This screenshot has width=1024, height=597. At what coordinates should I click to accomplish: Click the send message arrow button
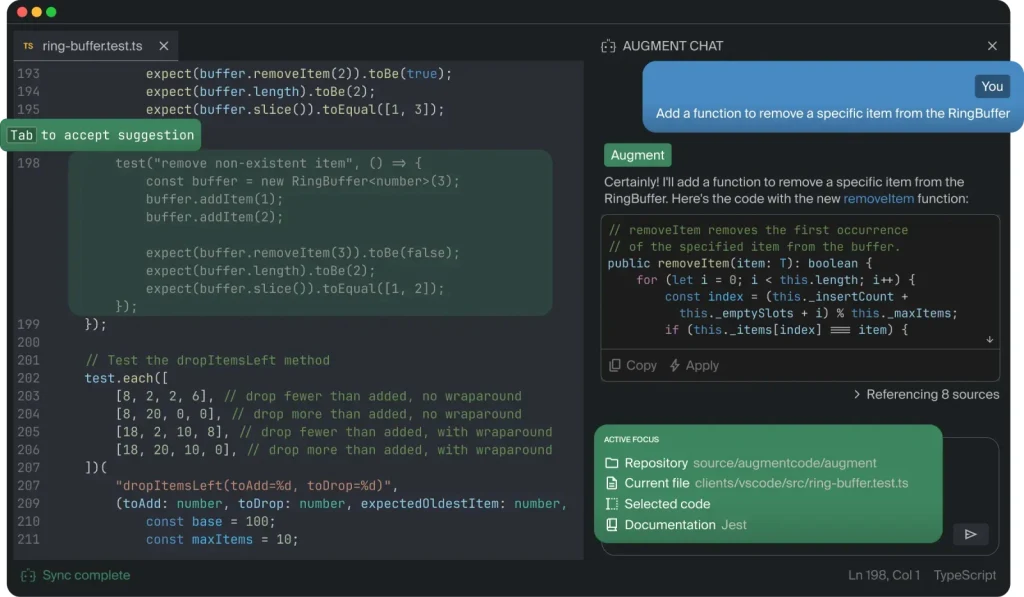pyautogui.click(x=970, y=535)
